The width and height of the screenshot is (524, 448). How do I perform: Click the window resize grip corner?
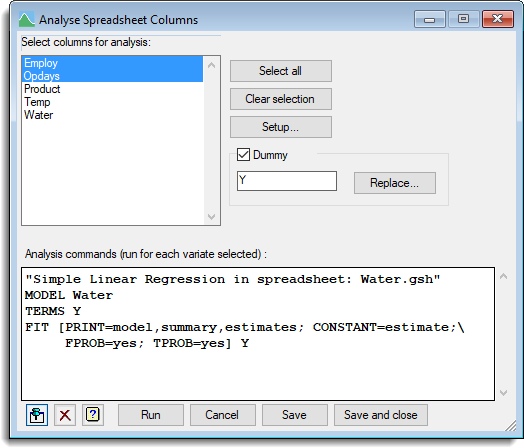(511, 426)
